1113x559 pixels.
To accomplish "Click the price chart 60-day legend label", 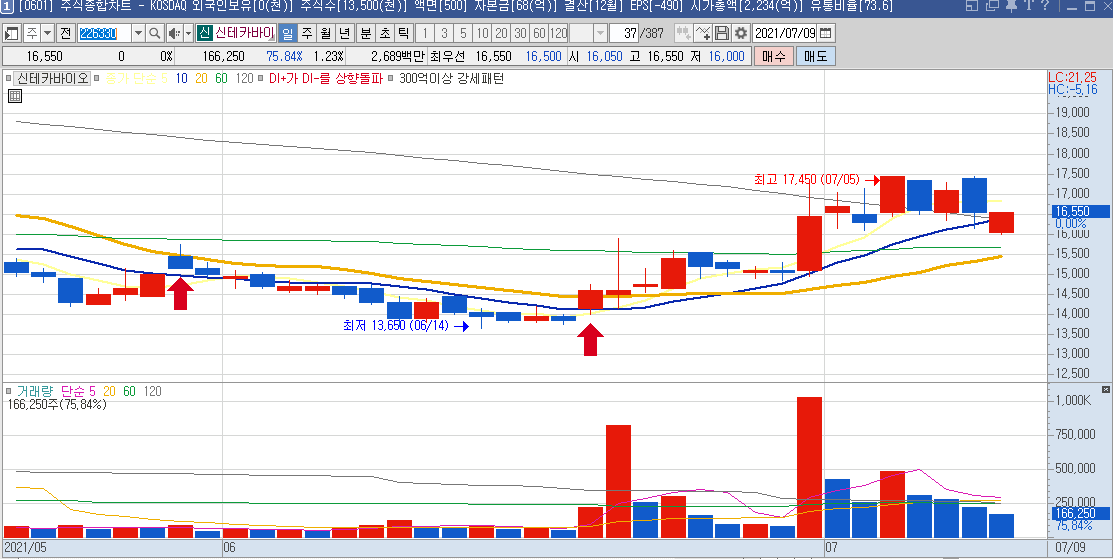I will point(221,79).
